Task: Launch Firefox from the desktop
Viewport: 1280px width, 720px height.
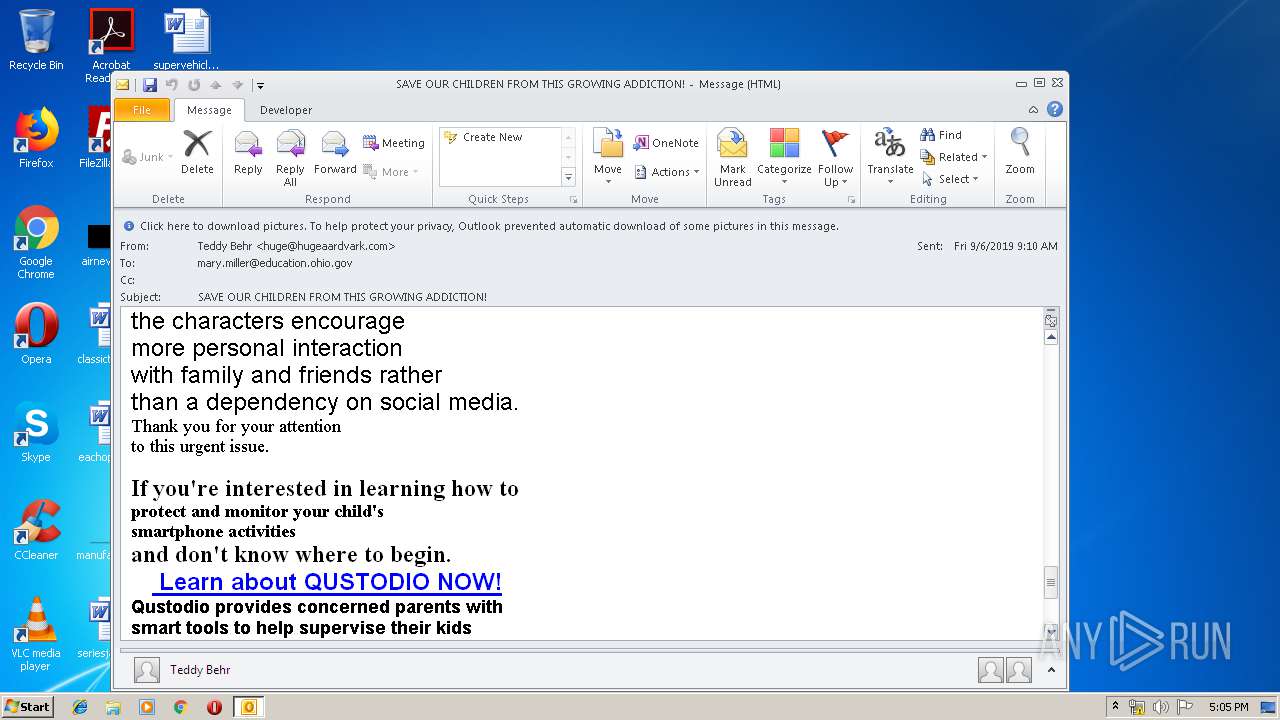Action: (36, 138)
